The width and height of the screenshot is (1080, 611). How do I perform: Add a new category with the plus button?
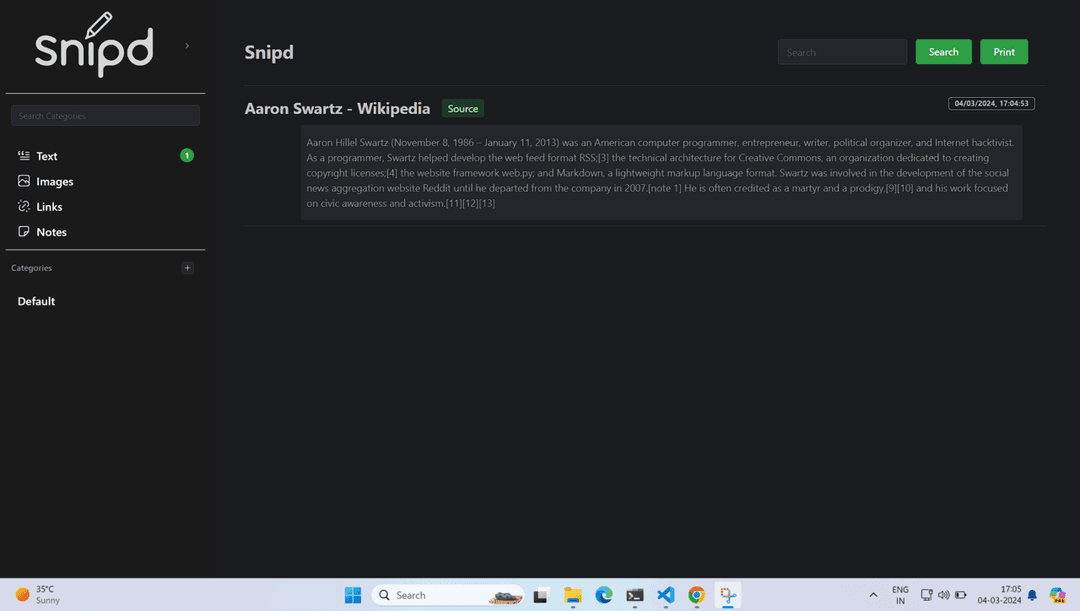tap(187, 268)
